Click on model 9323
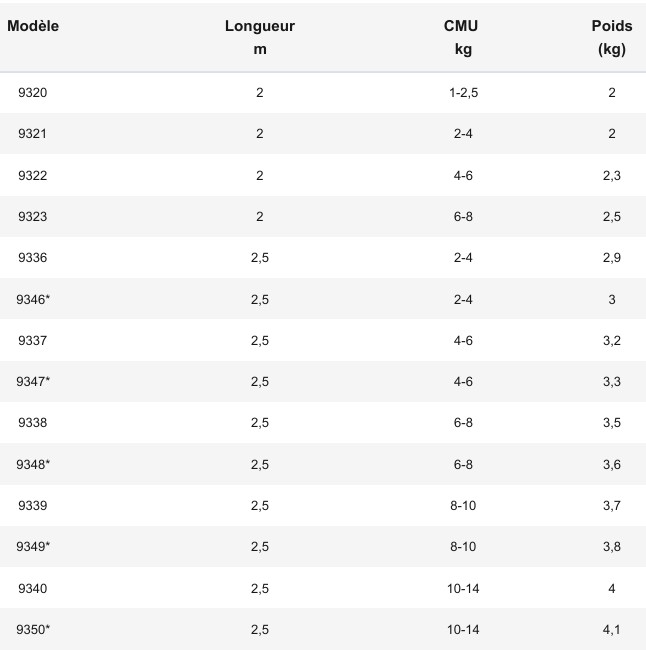The width and height of the screenshot is (646, 652). [x=32, y=217]
